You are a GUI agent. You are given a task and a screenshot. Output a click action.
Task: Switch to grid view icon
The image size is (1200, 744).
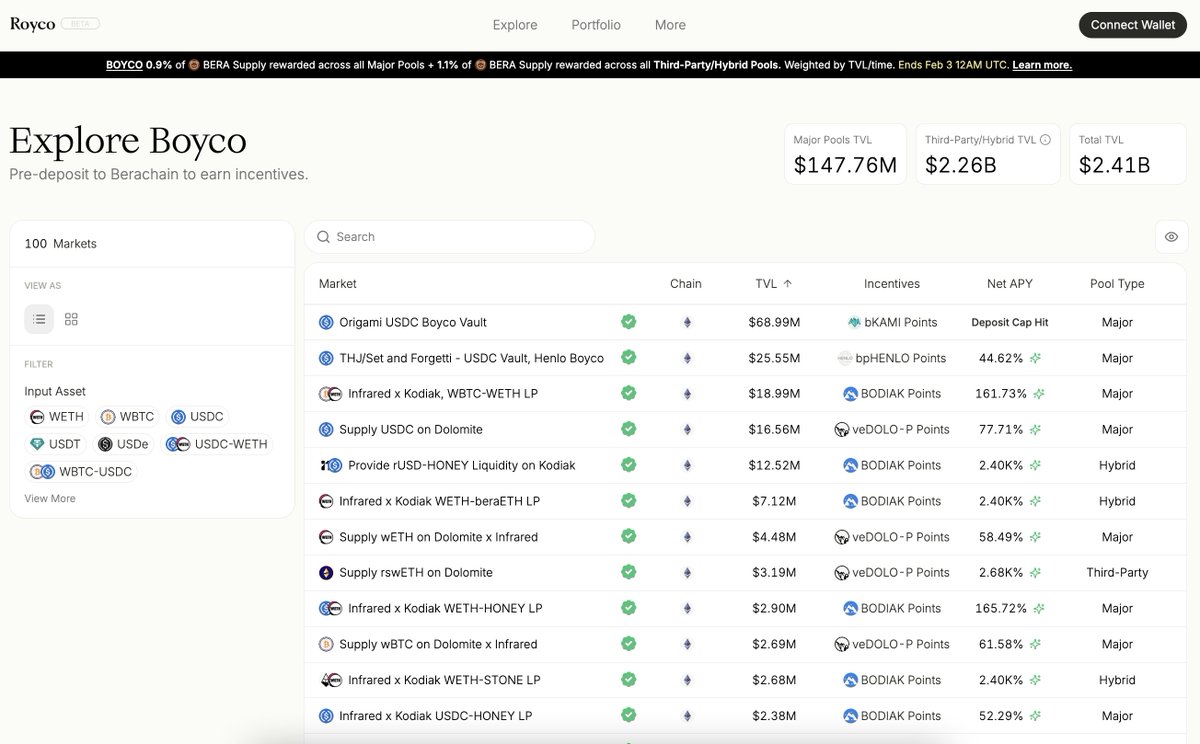[71, 319]
